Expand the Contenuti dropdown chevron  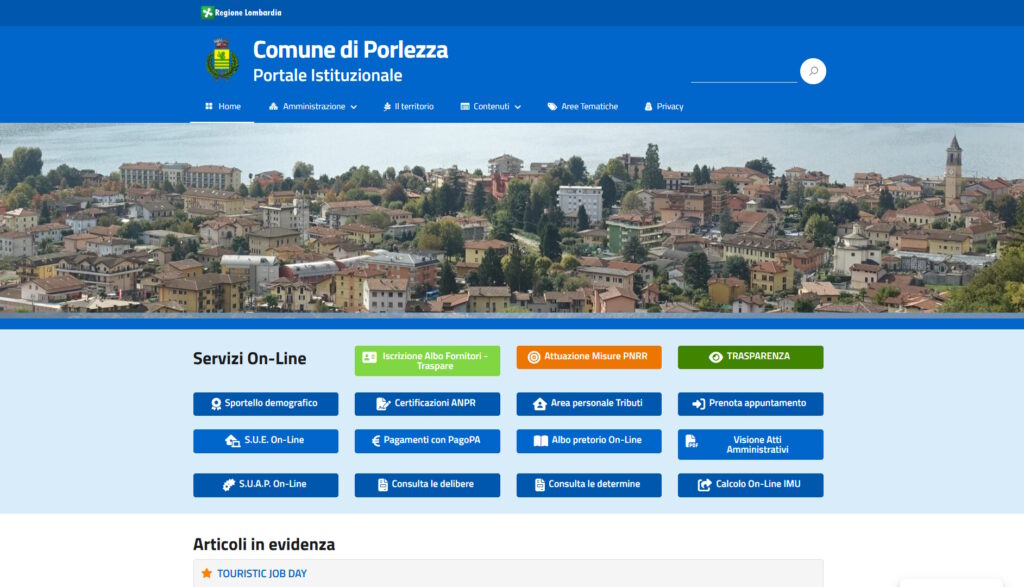[x=518, y=107]
